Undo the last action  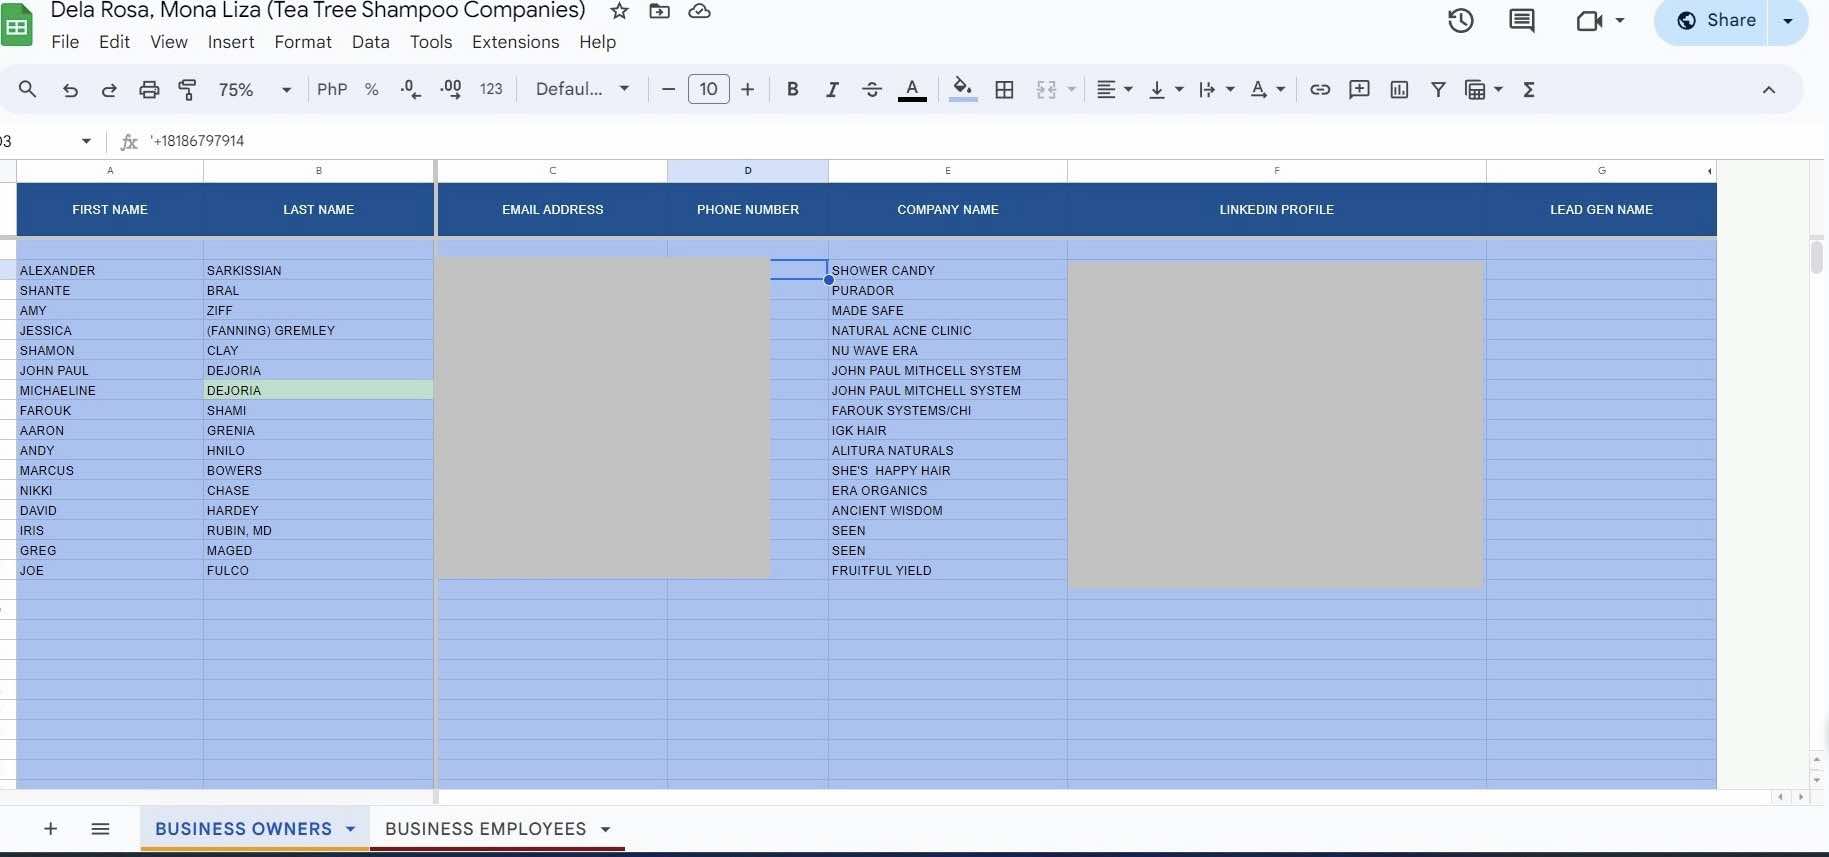(x=69, y=90)
